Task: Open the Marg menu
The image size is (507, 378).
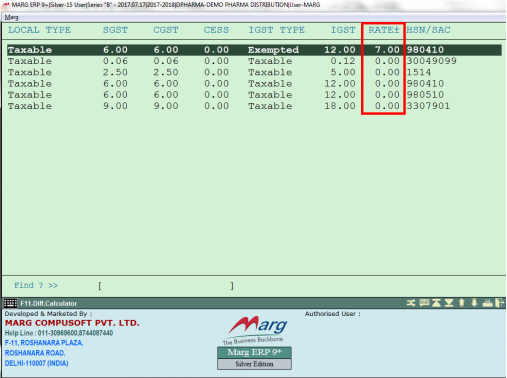Action: (x=11, y=17)
